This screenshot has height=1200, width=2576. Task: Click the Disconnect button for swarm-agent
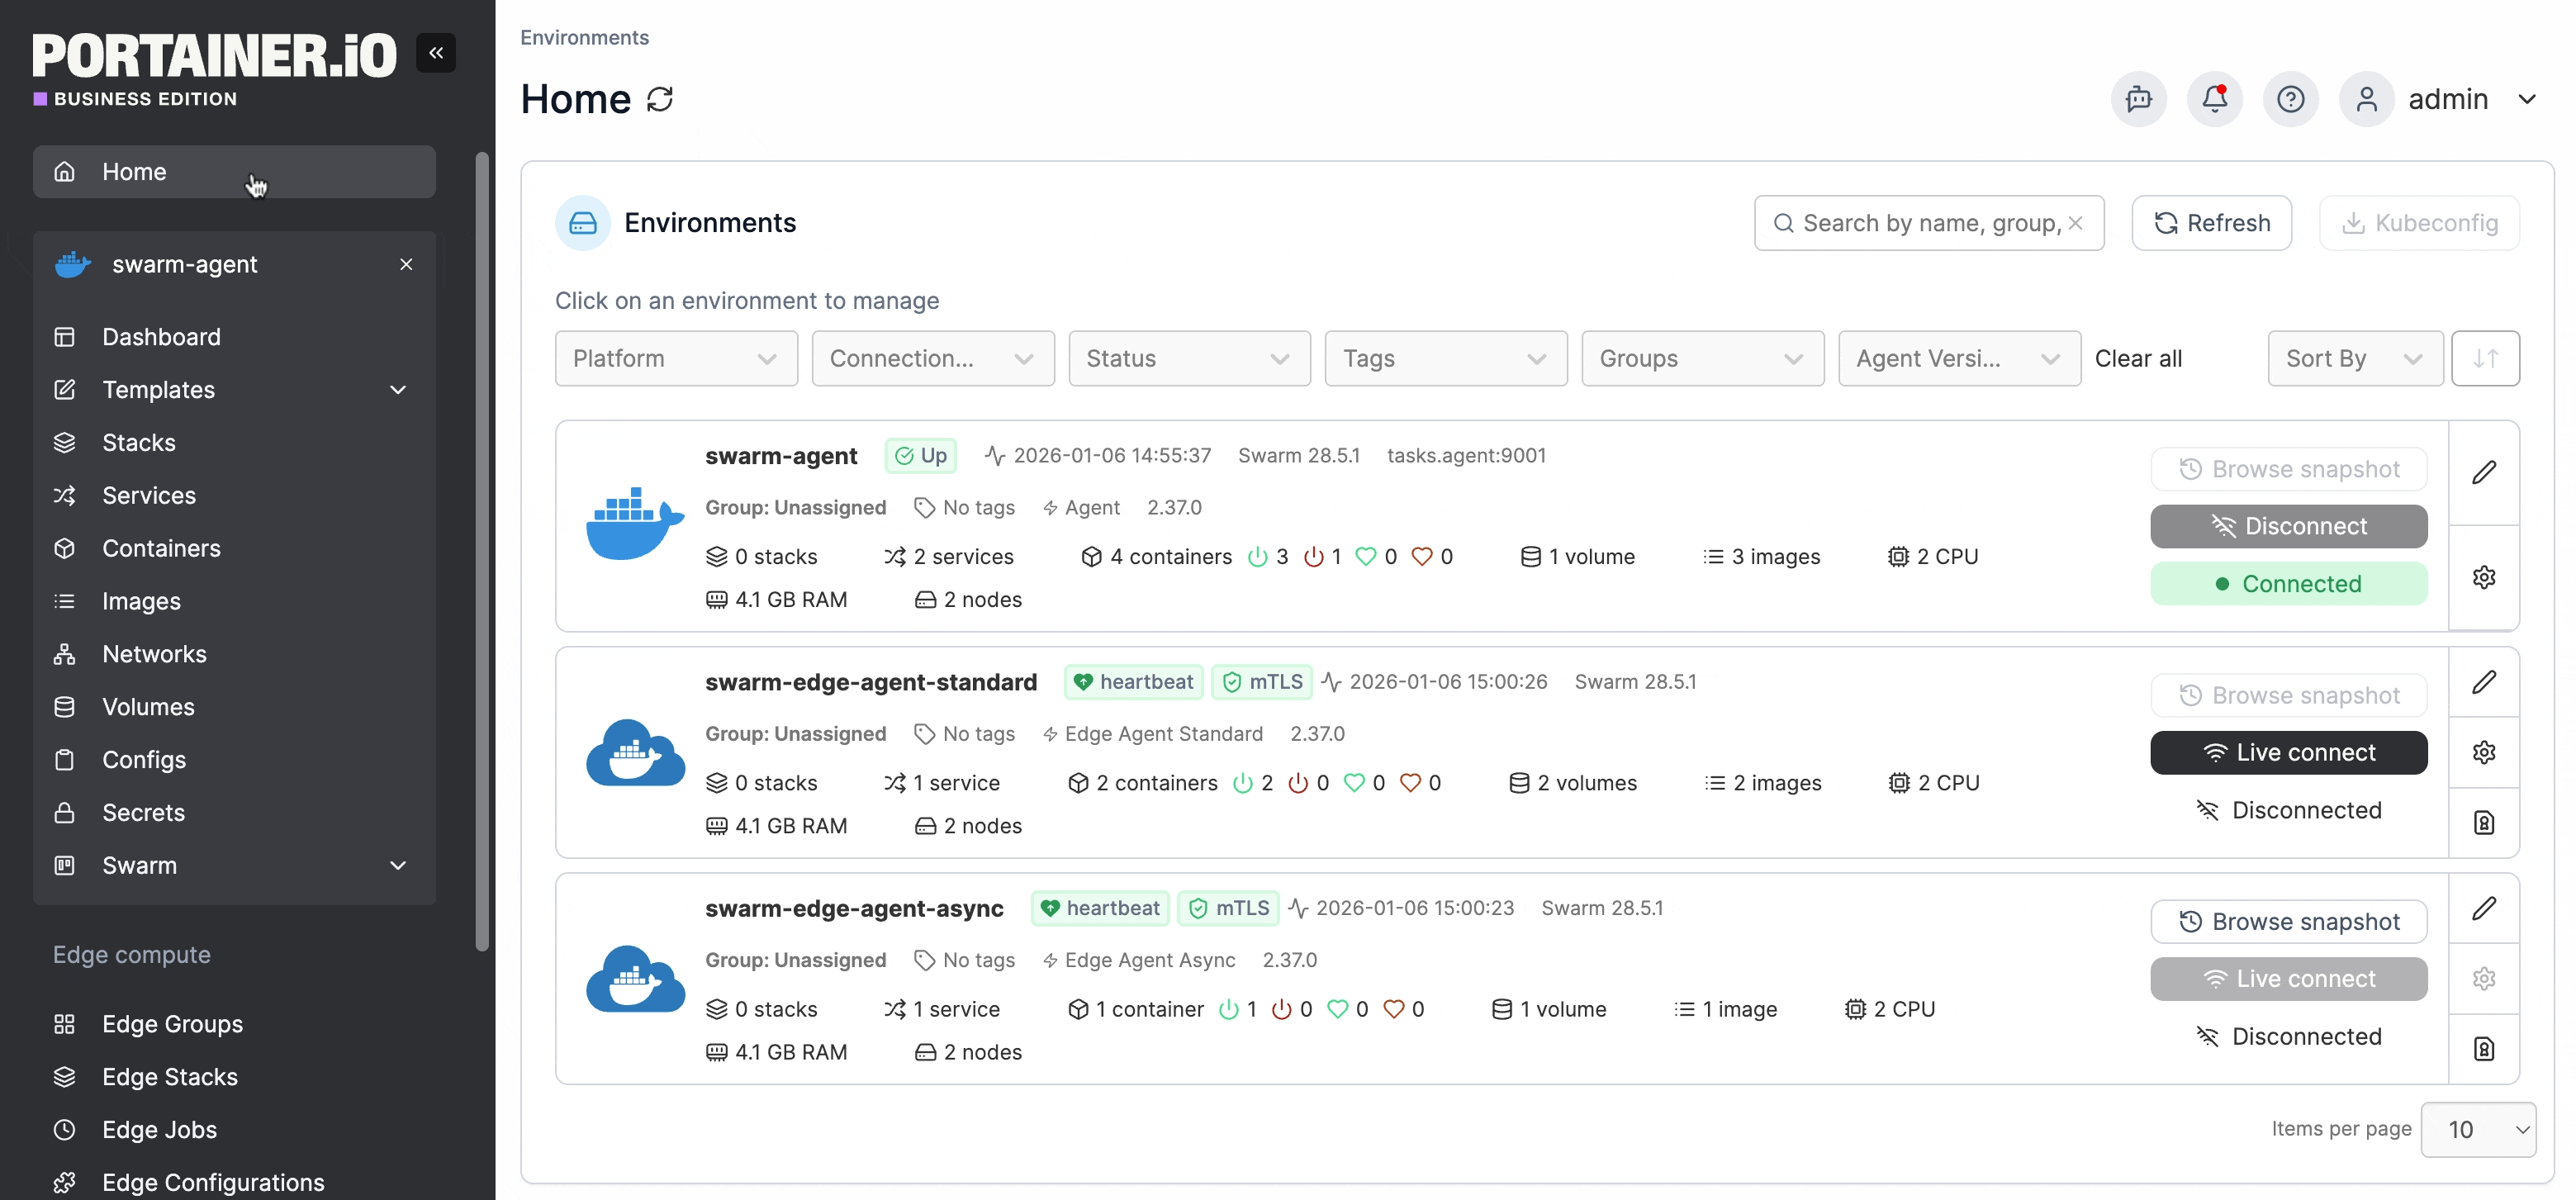[2288, 526]
